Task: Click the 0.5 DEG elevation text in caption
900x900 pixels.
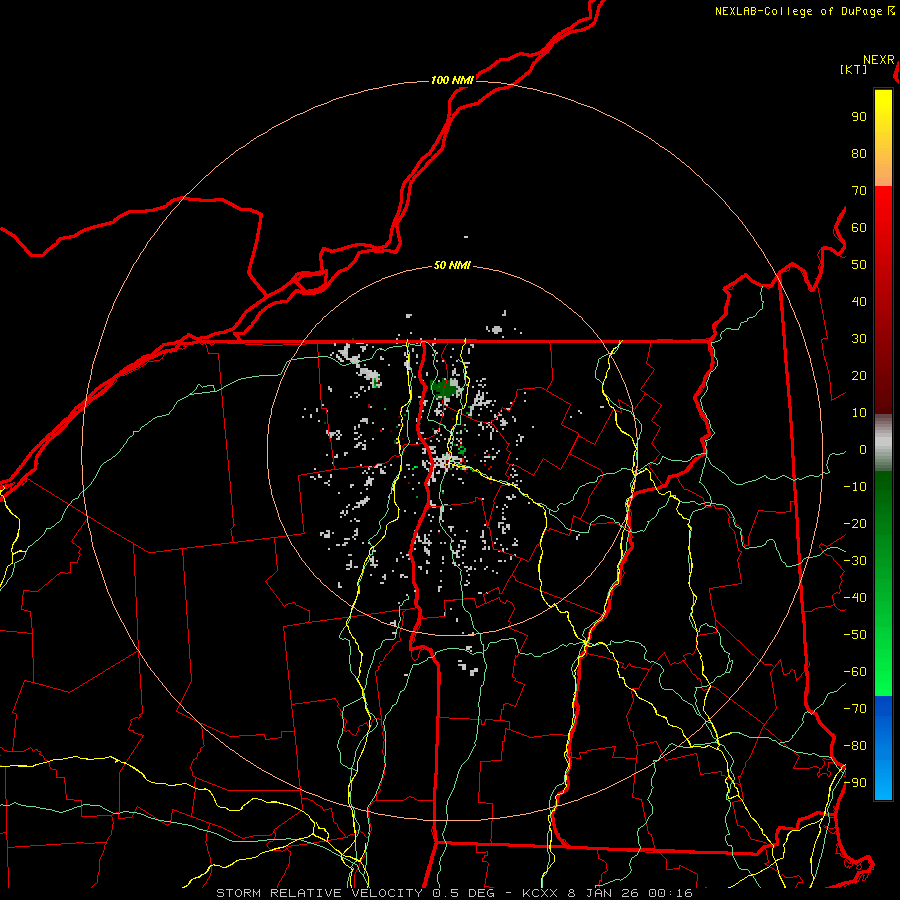Action: click(x=463, y=893)
